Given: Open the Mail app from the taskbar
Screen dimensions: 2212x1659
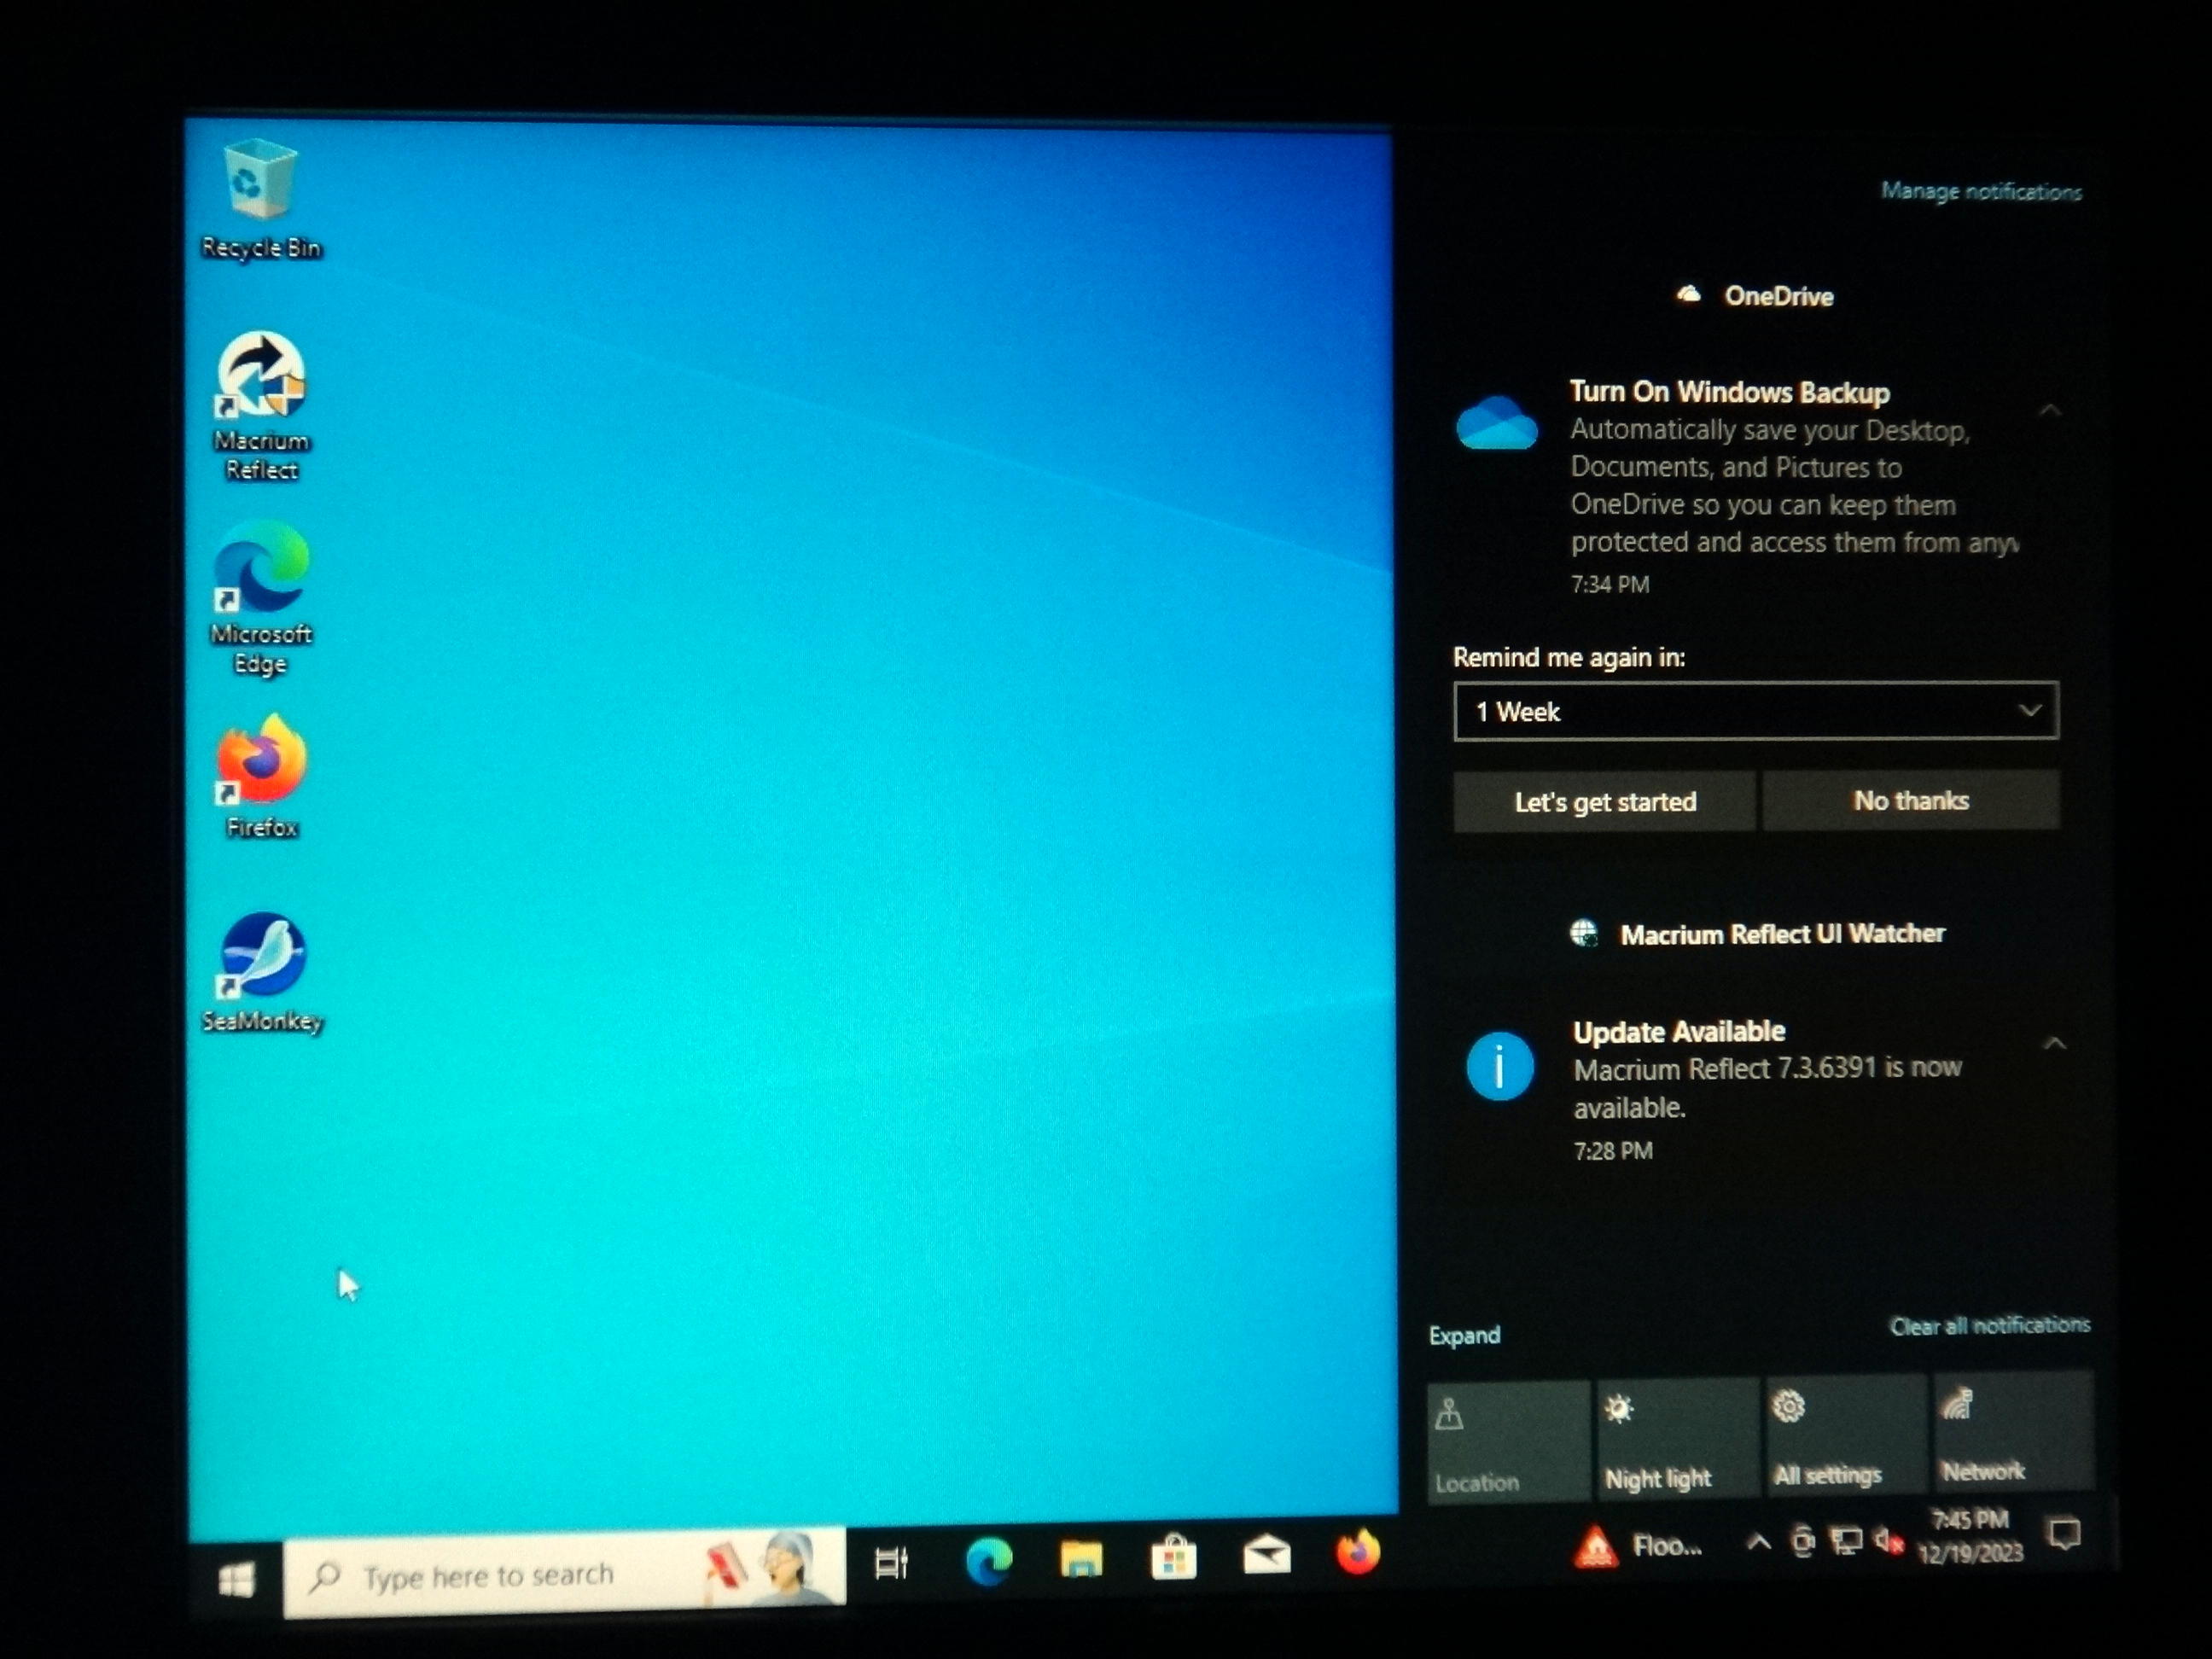Looking at the screenshot, I should (1266, 1555).
